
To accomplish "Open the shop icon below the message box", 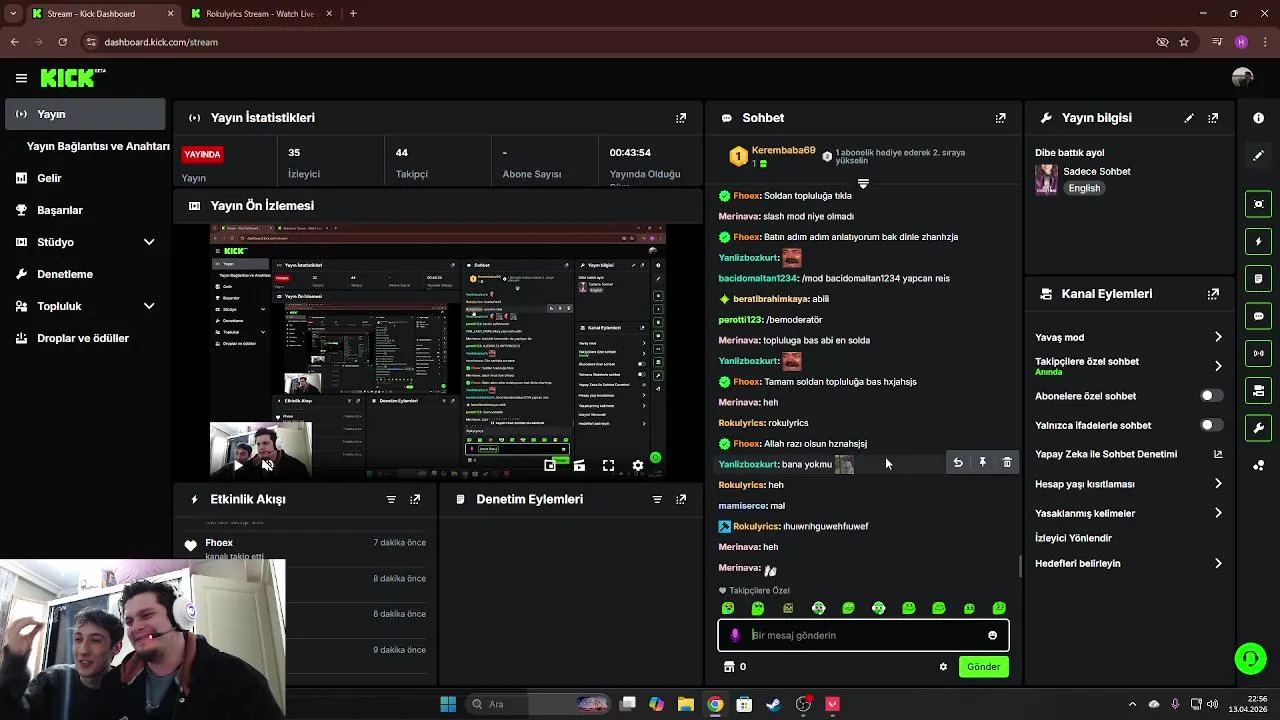I will (x=728, y=667).
